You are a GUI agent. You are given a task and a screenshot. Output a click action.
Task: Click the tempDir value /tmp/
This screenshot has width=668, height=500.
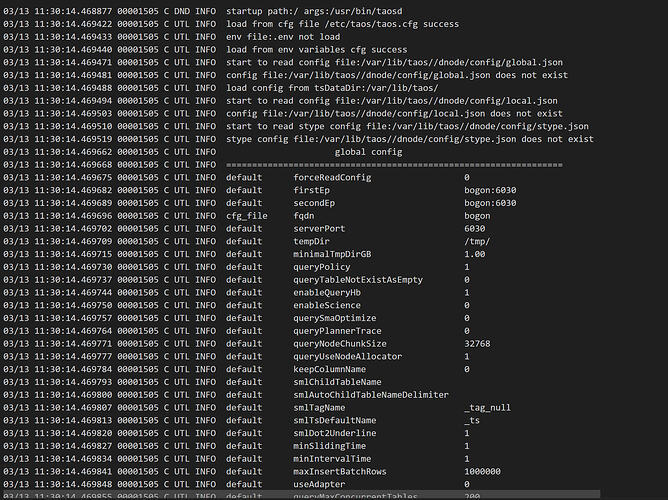tap(476, 242)
